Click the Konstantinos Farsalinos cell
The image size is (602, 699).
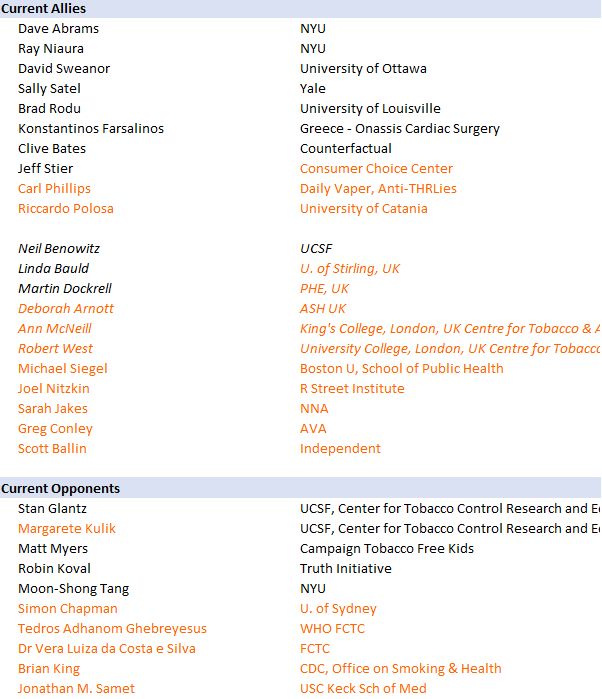pos(91,129)
